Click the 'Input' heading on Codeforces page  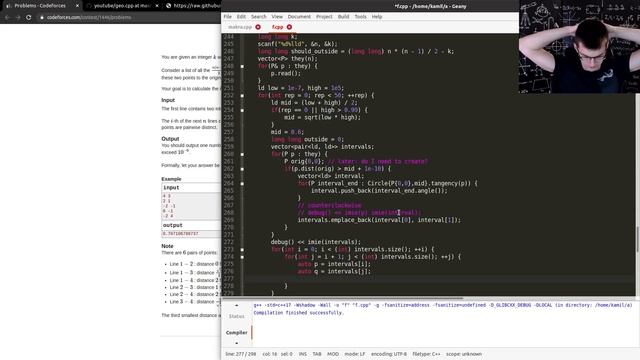point(168,100)
